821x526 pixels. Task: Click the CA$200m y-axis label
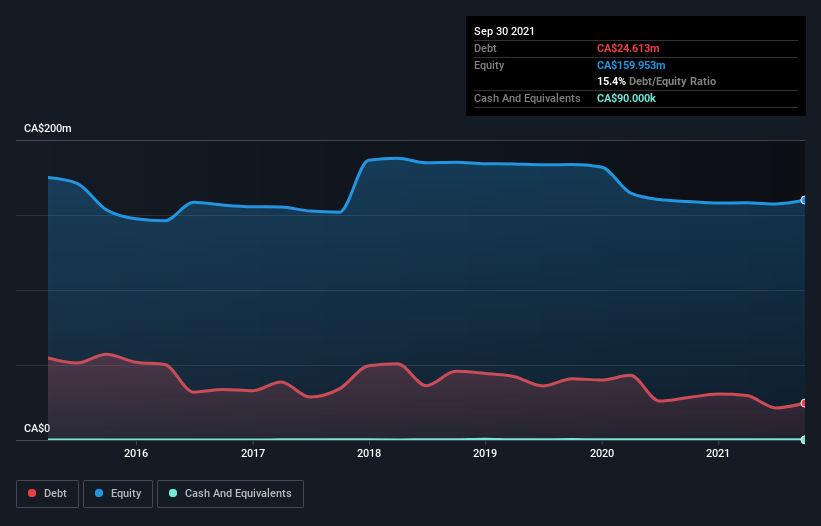[48, 128]
